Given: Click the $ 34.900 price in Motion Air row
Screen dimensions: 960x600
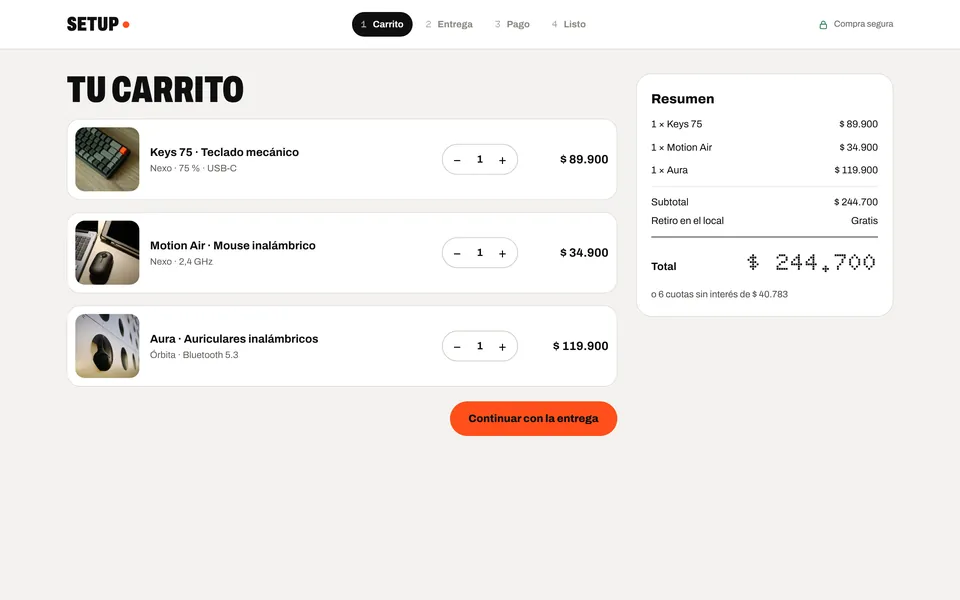Looking at the screenshot, I should (x=584, y=252).
